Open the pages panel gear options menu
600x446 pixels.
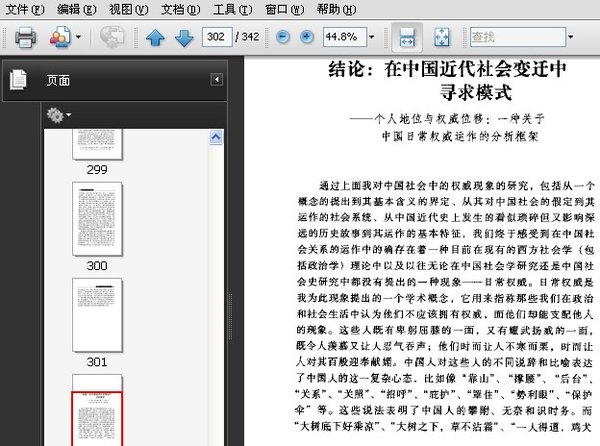tap(58, 115)
